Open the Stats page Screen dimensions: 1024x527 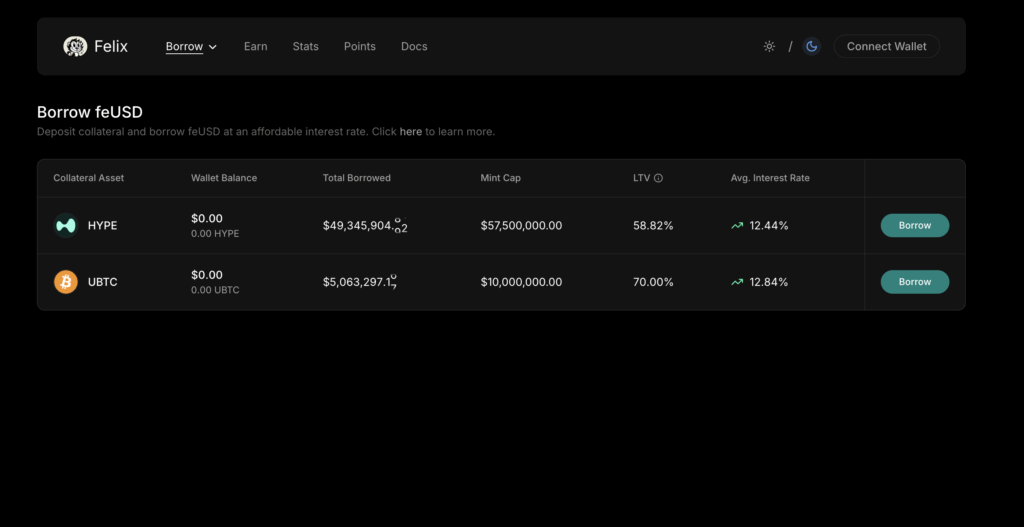point(306,46)
